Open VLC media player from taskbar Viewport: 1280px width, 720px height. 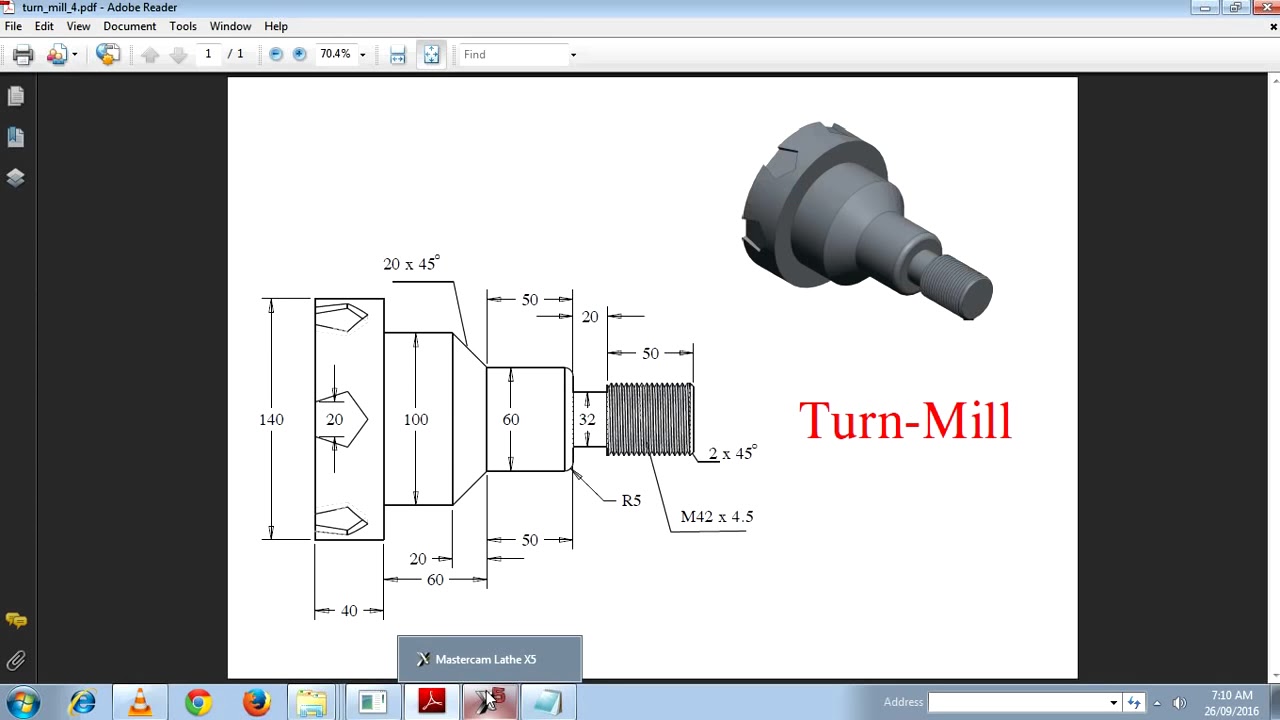coord(140,703)
